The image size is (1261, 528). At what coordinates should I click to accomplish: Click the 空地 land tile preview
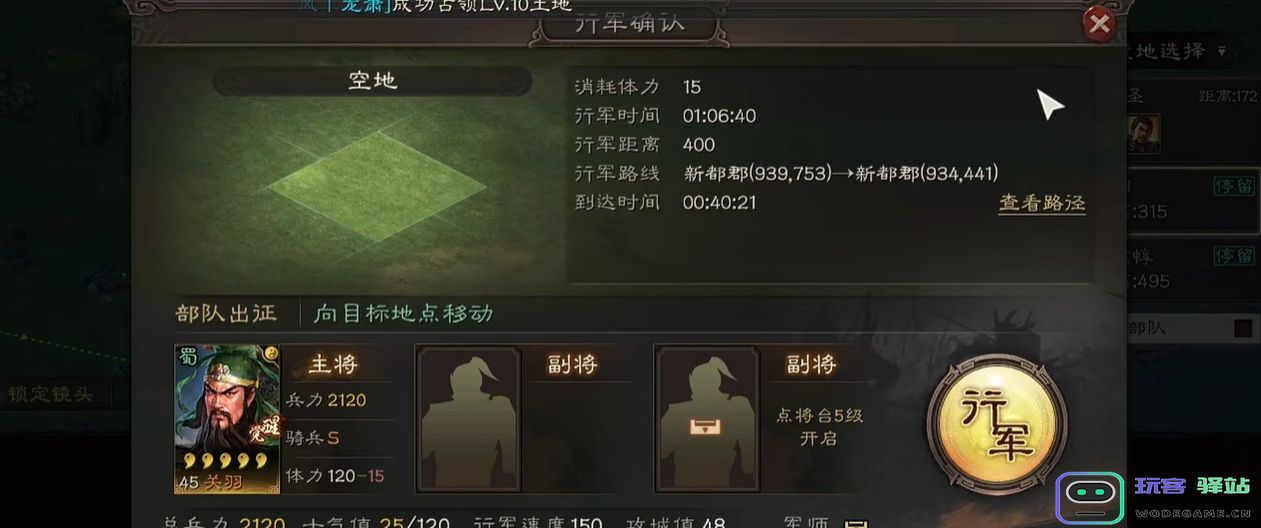pos(375,182)
